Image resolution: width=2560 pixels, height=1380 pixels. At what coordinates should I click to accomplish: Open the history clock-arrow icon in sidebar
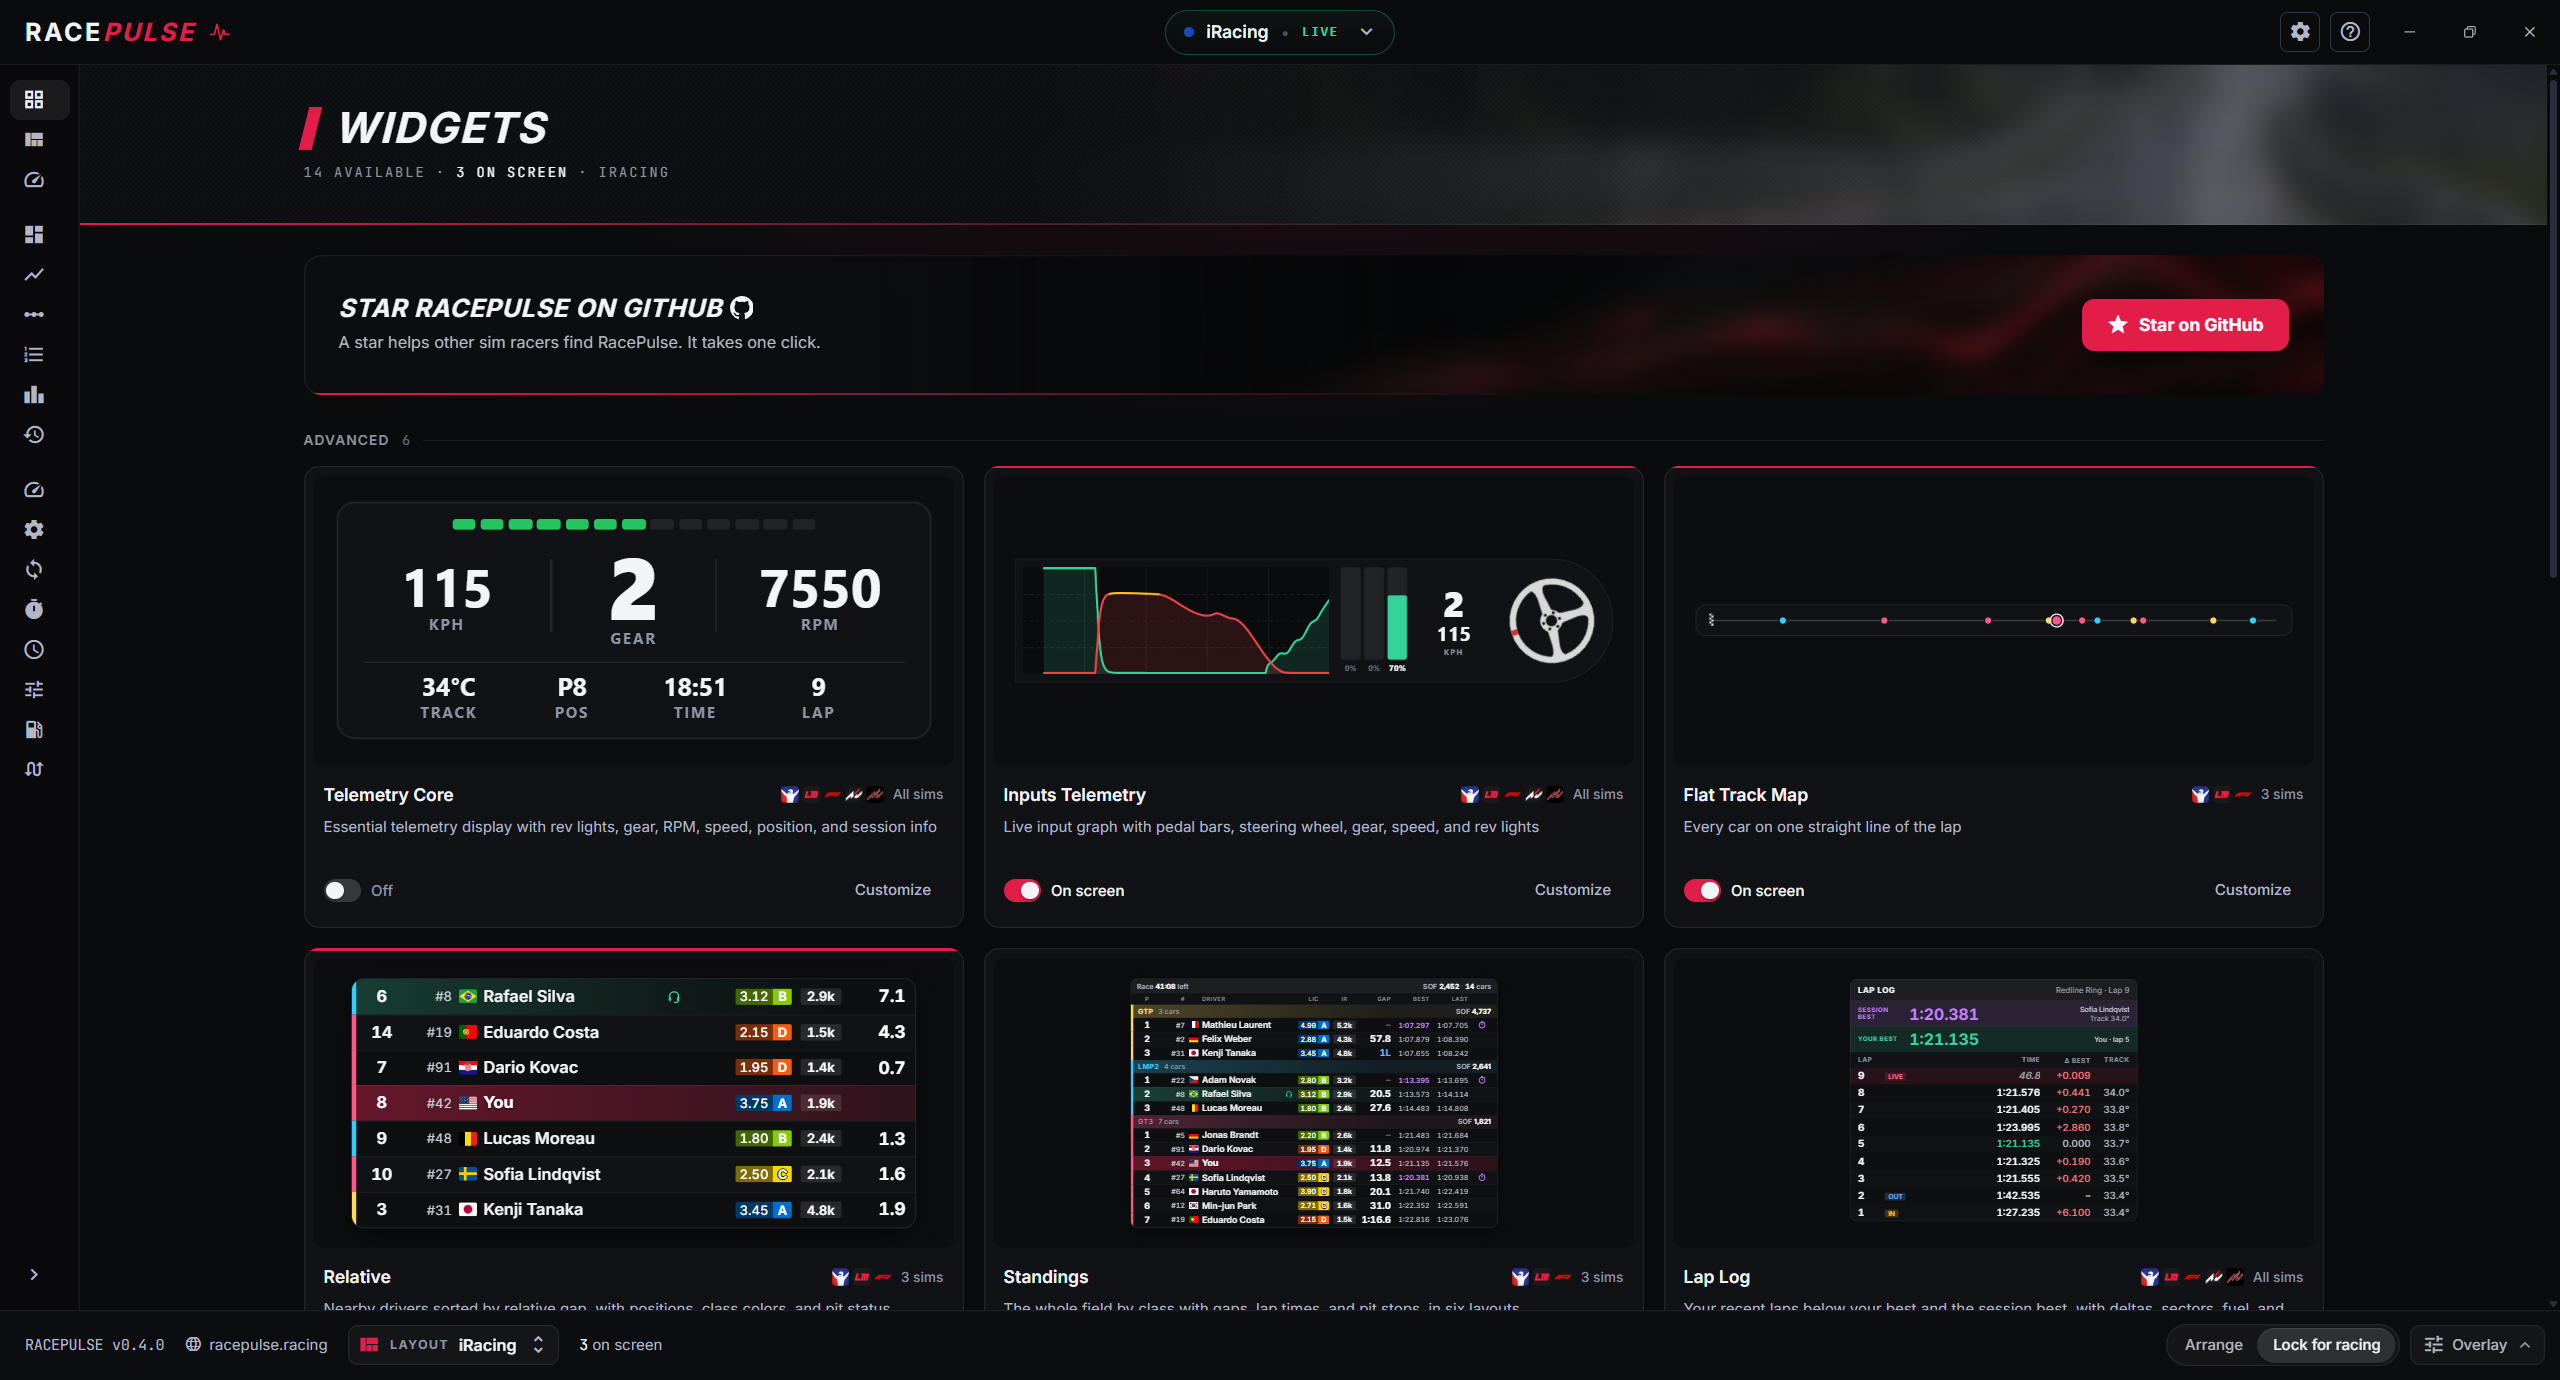click(34, 434)
